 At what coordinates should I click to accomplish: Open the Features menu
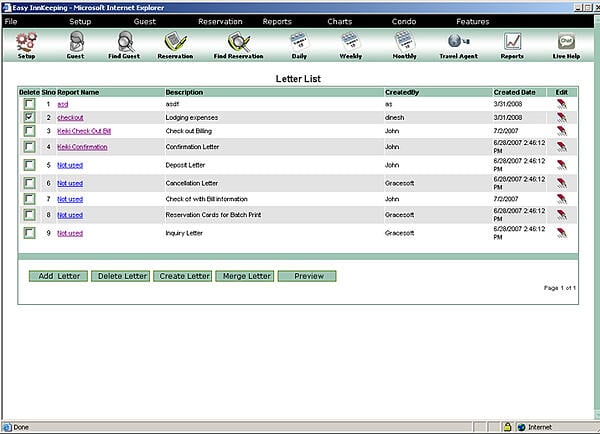pos(473,21)
